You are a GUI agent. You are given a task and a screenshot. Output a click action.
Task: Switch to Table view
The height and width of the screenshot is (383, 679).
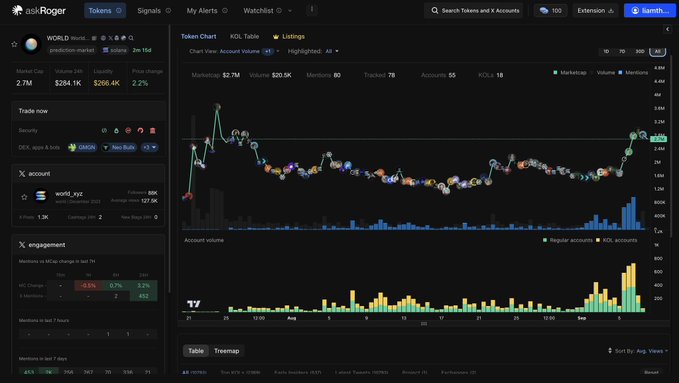pyautogui.click(x=196, y=351)
